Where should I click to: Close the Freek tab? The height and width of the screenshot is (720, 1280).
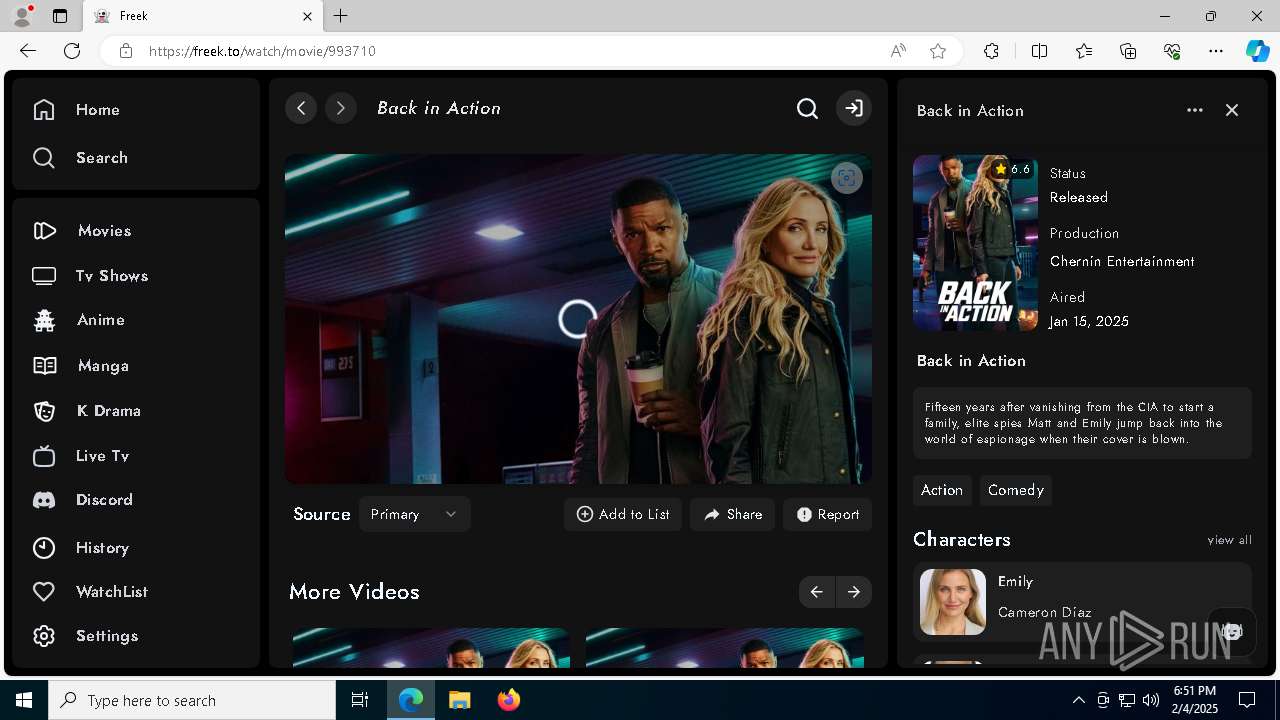tap(308, 16)
